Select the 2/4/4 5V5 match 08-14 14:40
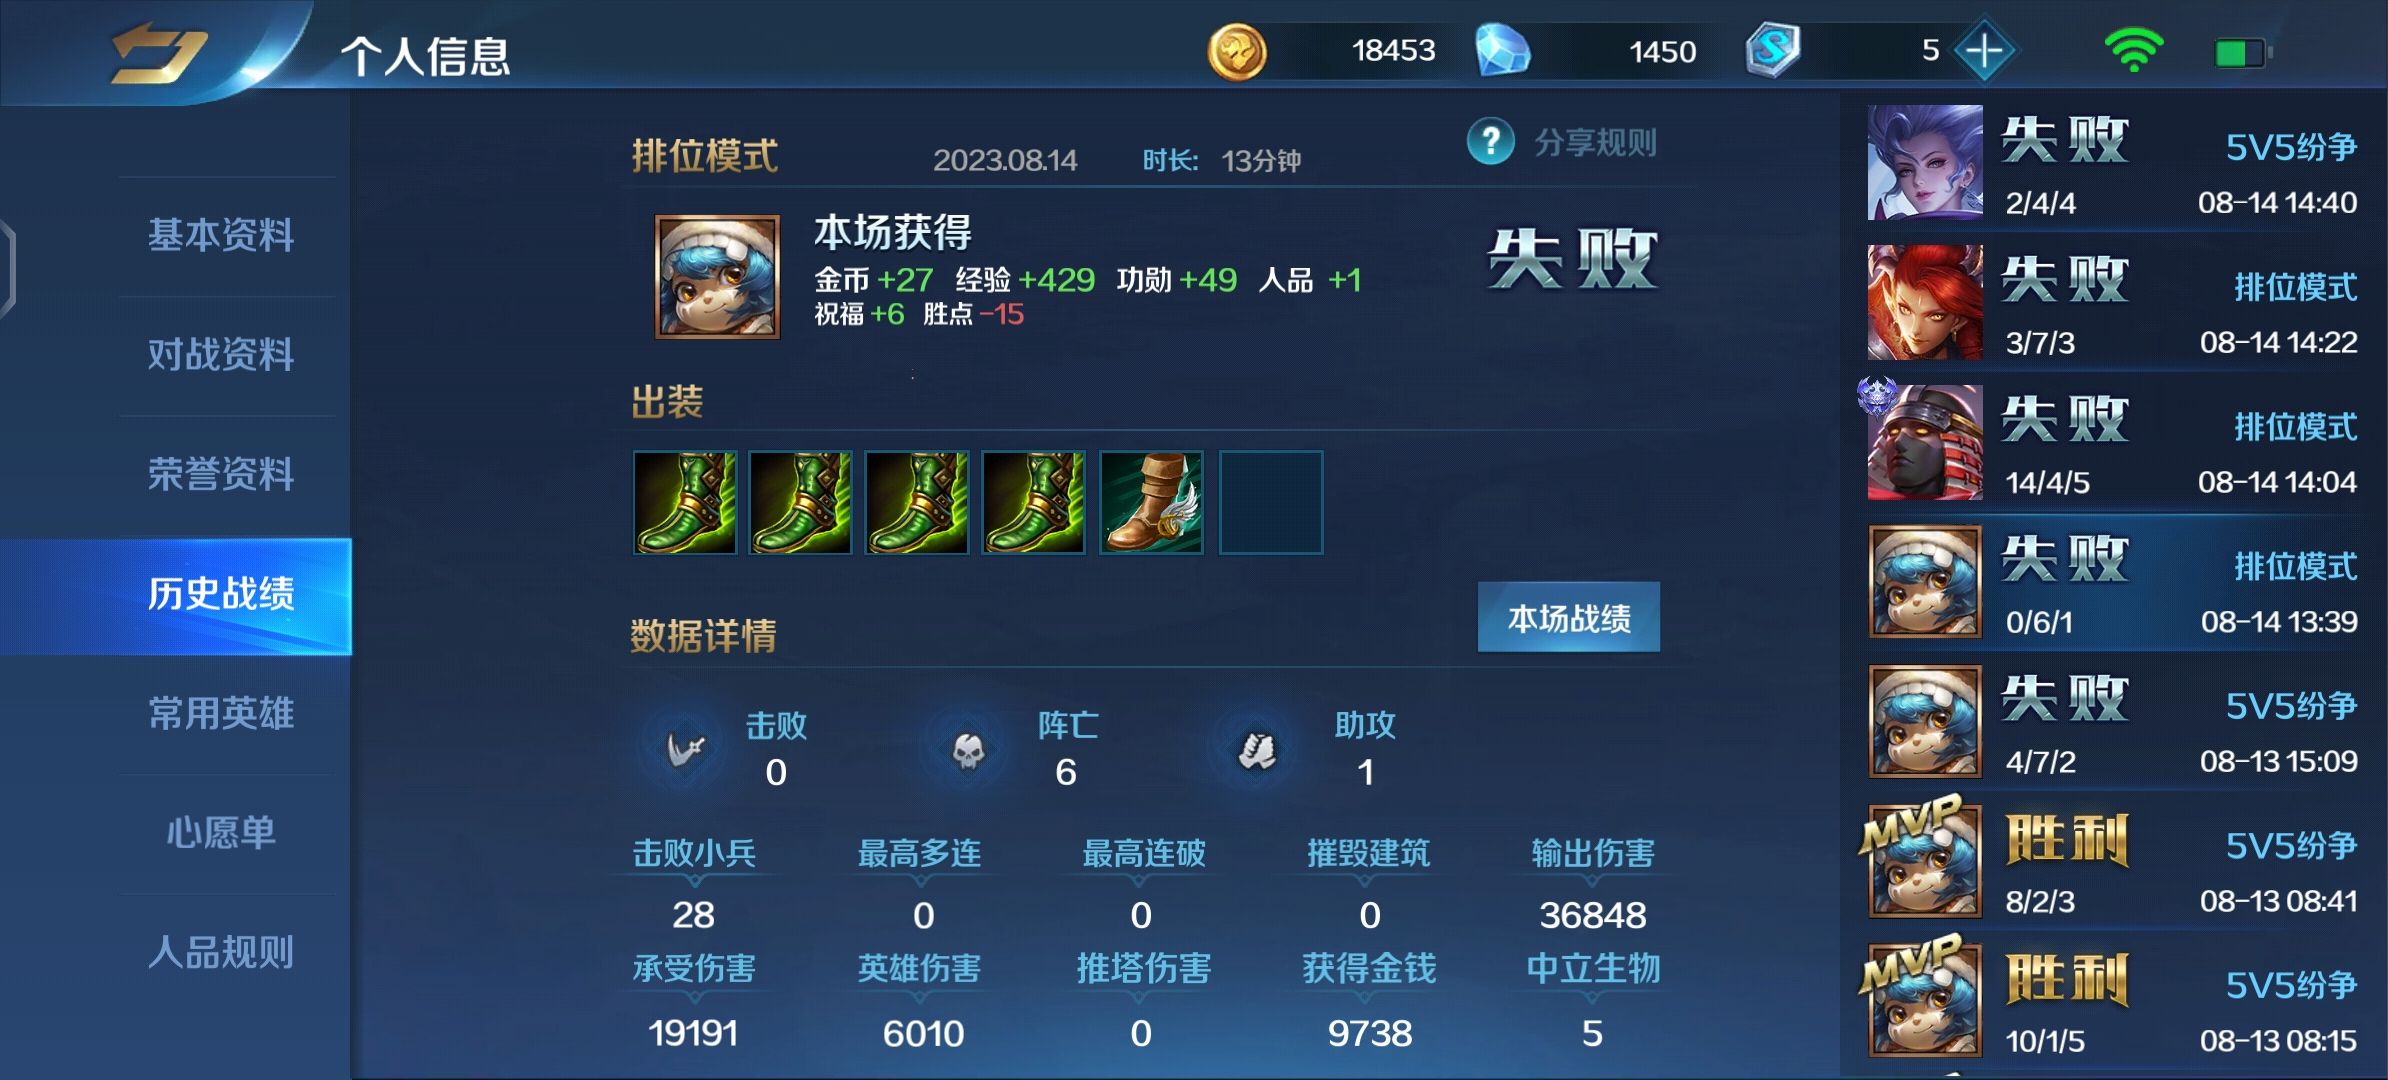Screen dimensions: 2388x1080 click(x=2112, y=163)
